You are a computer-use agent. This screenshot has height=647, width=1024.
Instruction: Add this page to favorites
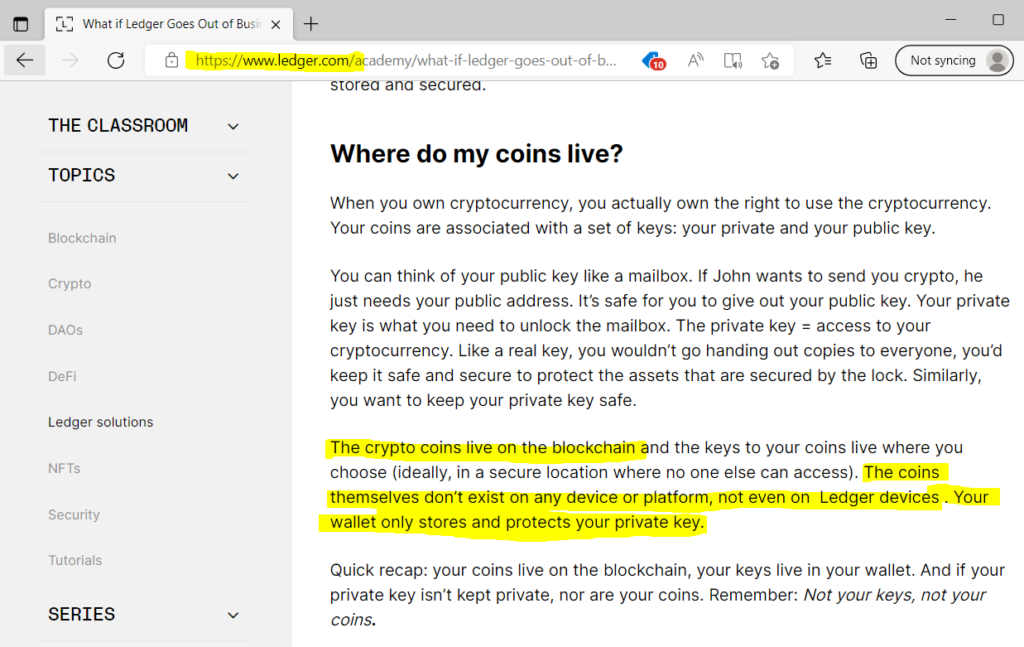pos(770,61)
